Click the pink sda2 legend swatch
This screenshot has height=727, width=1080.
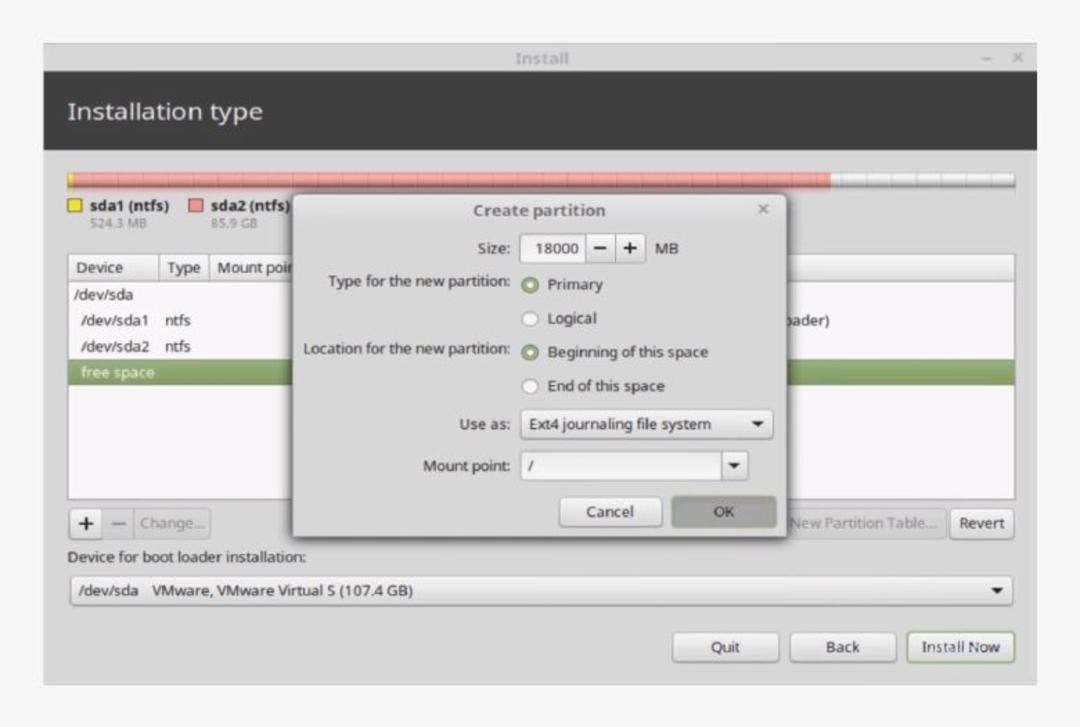pos(196,205)
